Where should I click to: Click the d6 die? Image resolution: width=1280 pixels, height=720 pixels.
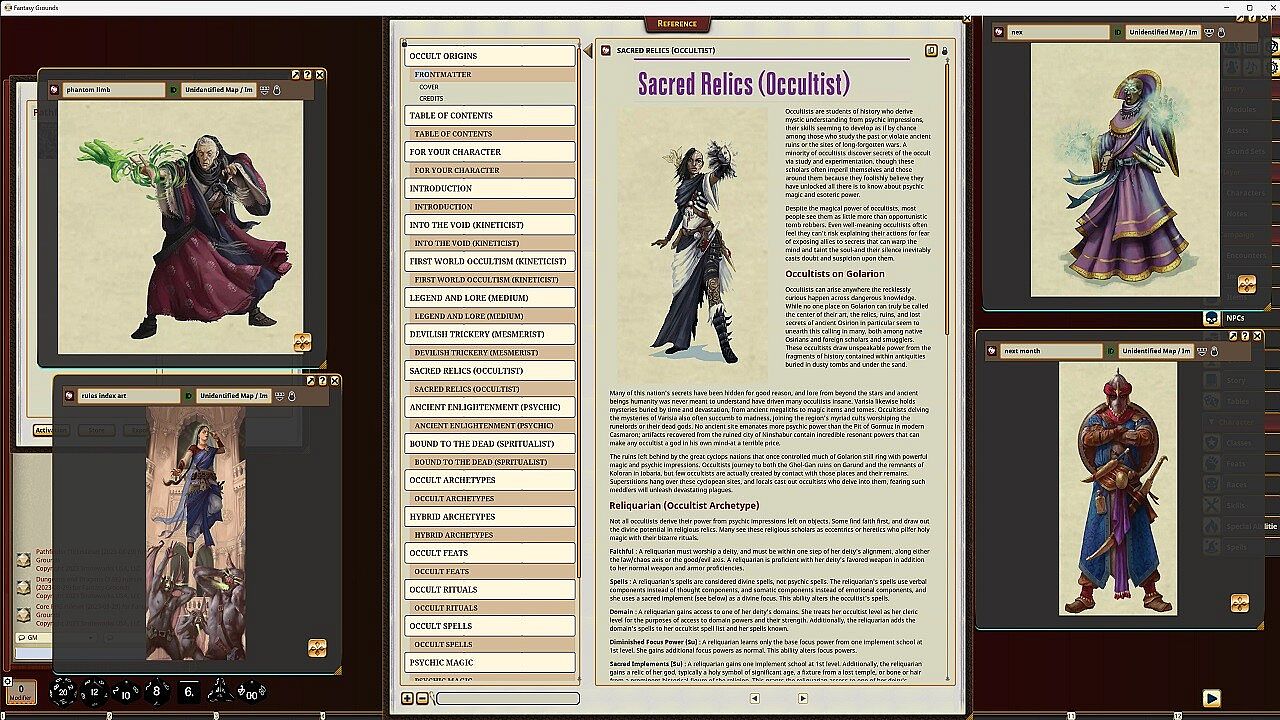pos(188,691)
